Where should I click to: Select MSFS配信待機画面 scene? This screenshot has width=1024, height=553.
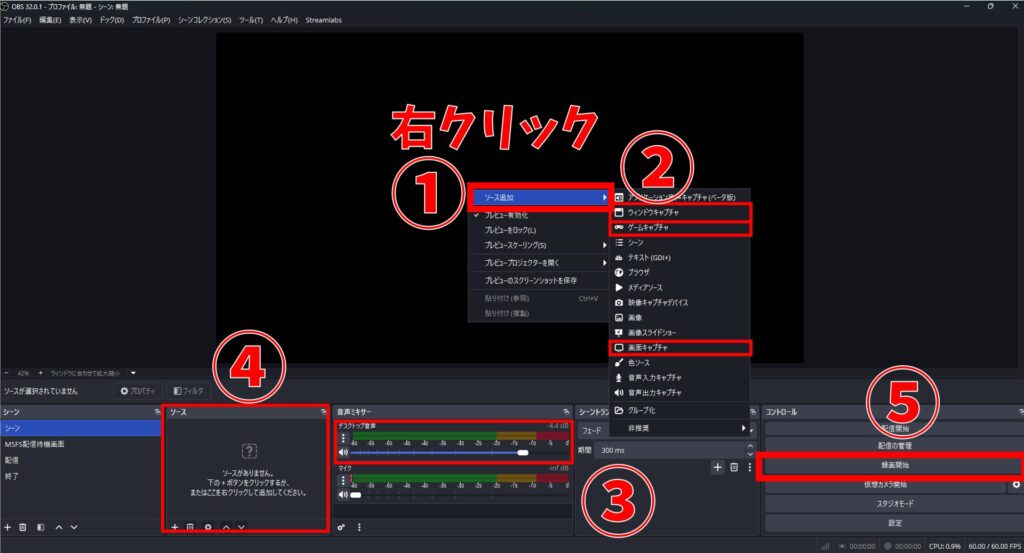pyautogui.click(x=81, y=444)
